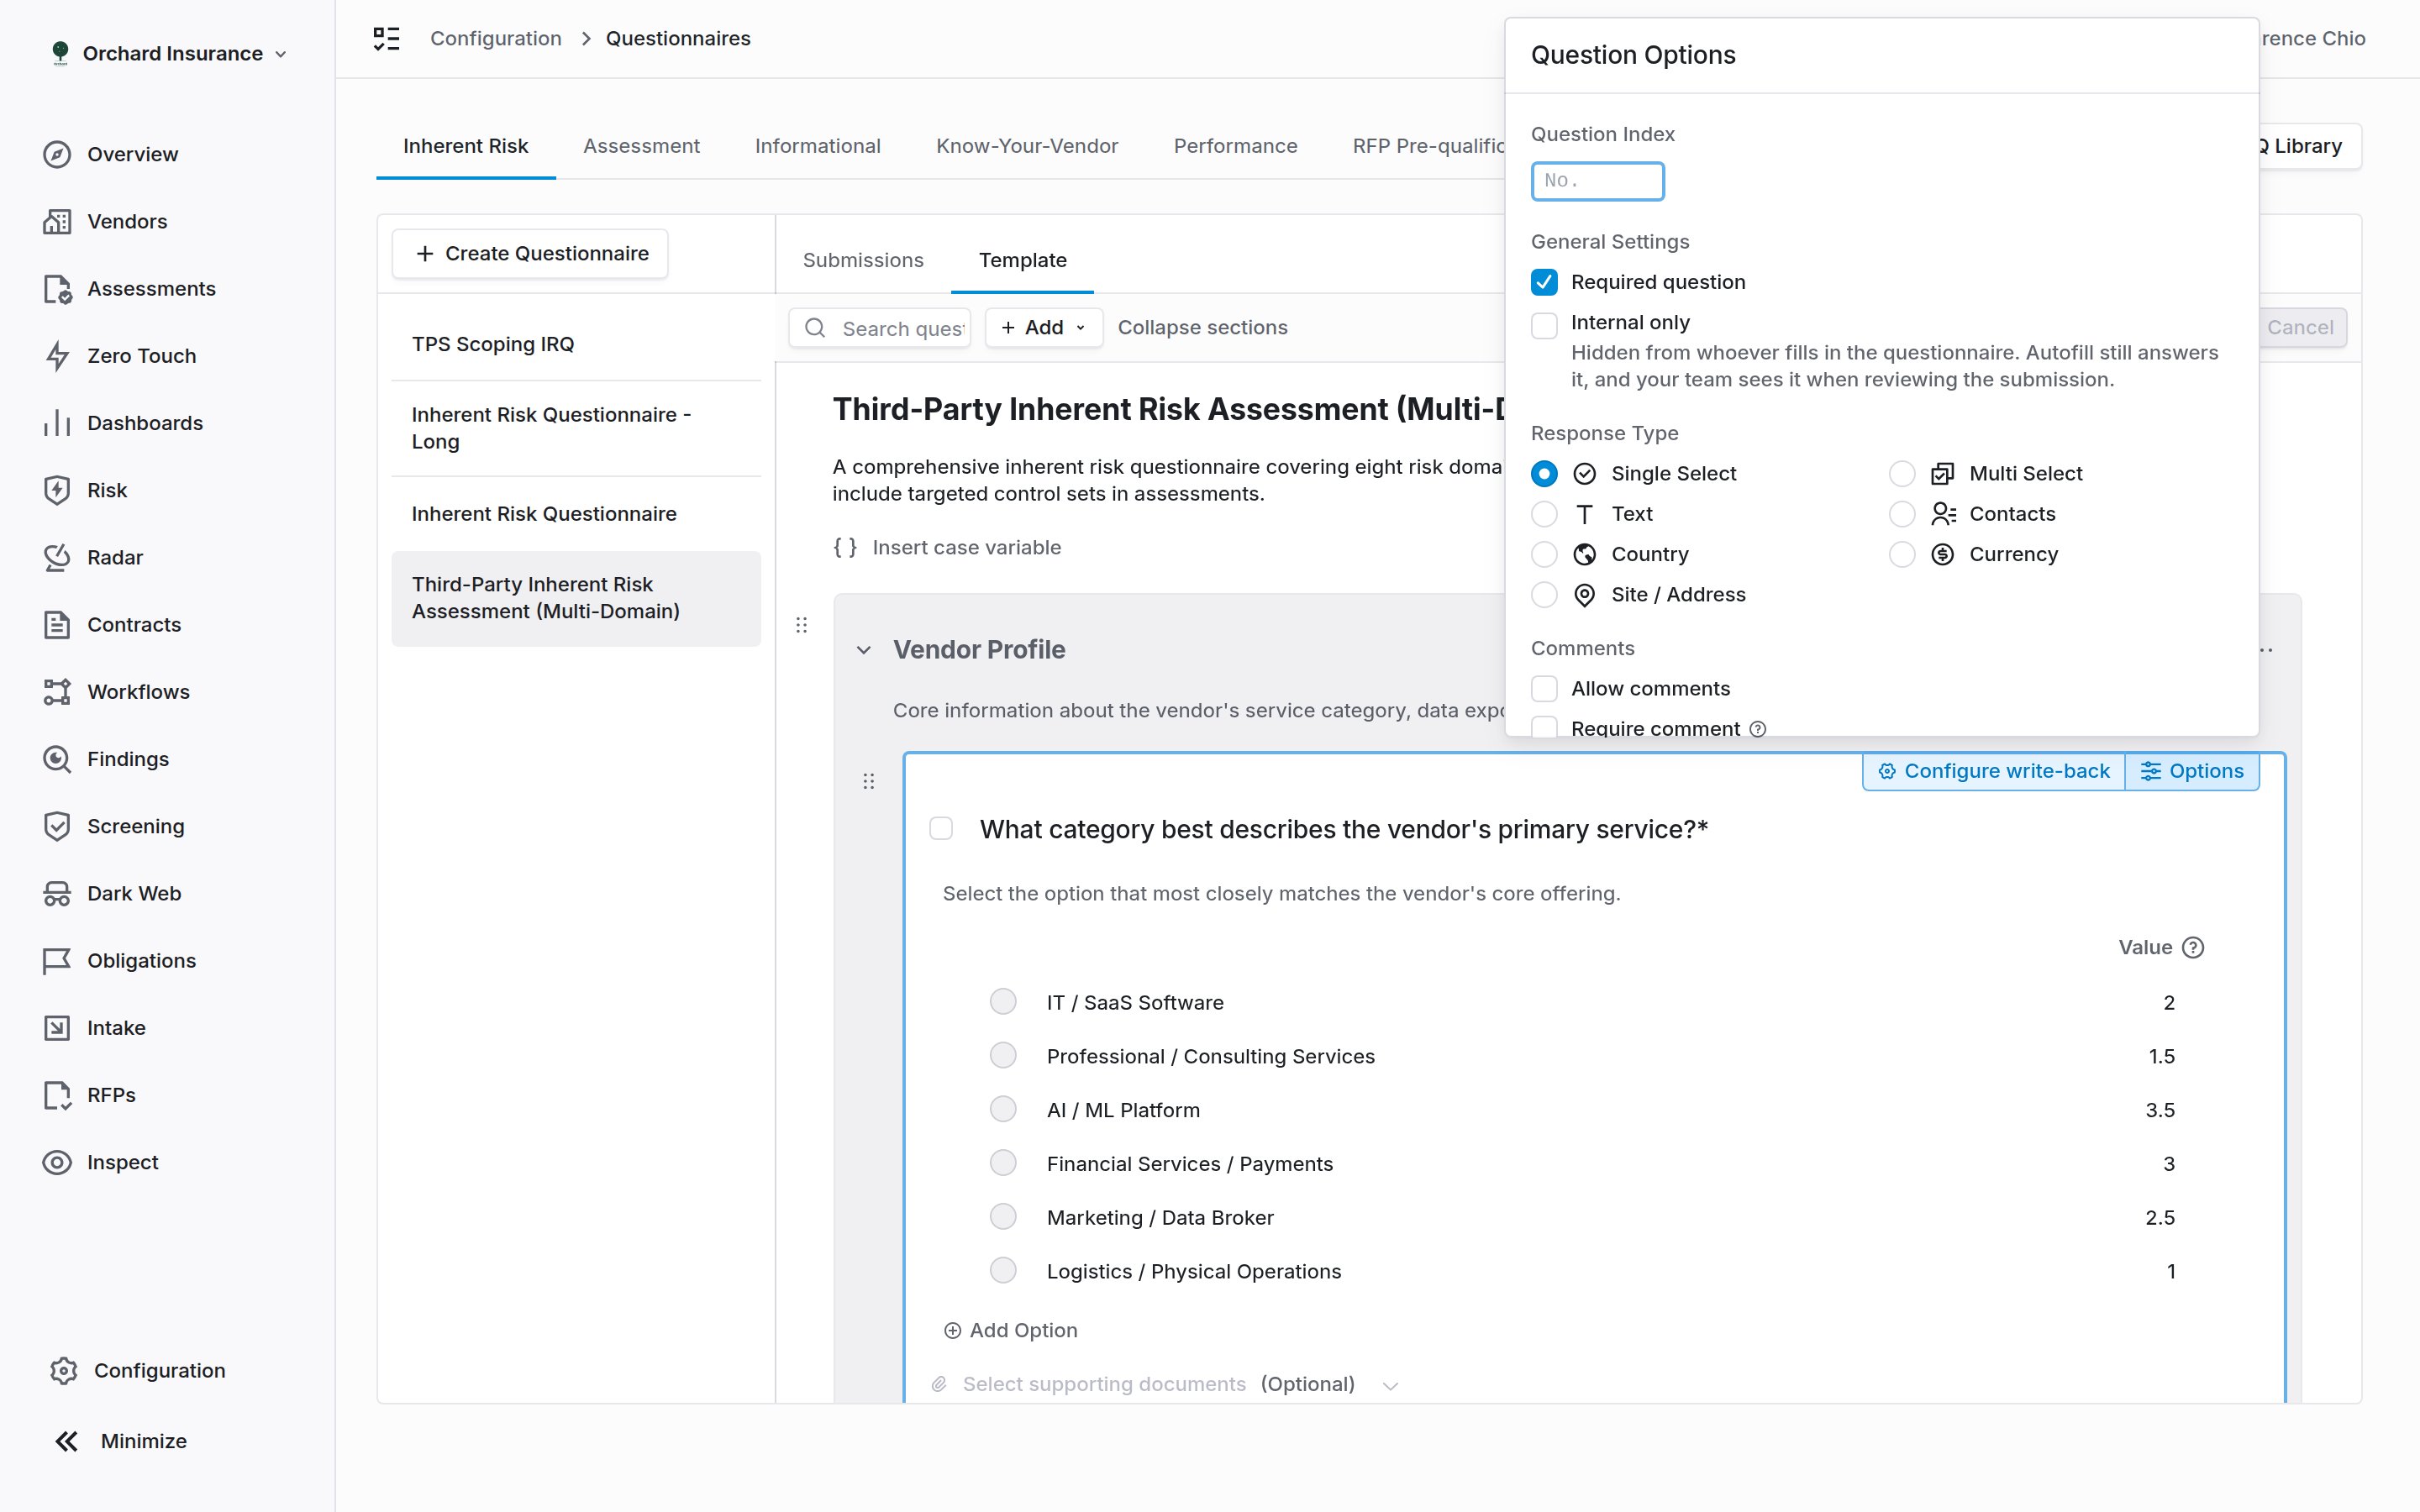This screenshot has height=1512, width=2420.
Task: Click Collapse sections link
Action: tap(1202, 328)
